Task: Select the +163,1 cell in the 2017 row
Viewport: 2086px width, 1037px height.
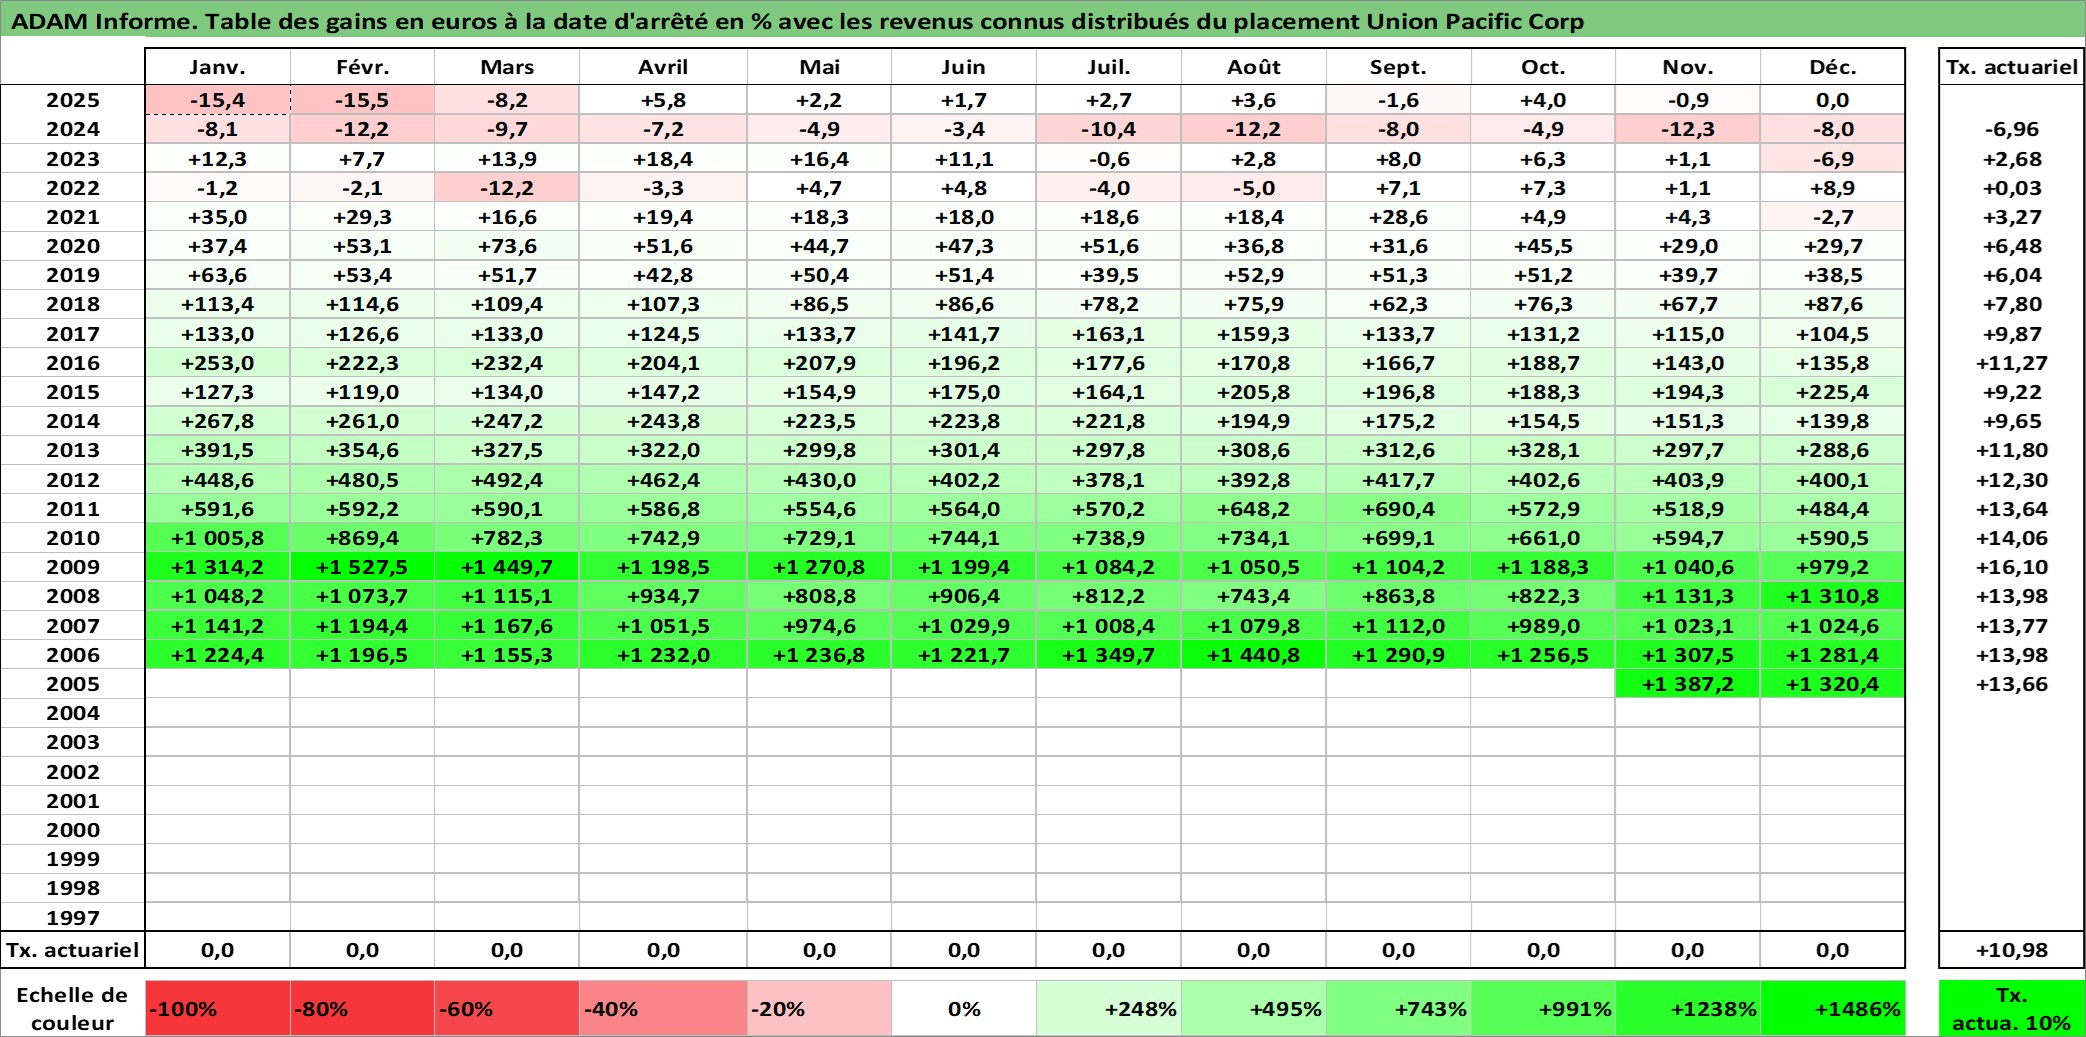Action: pyautogui.click(x=1108, y=334)
